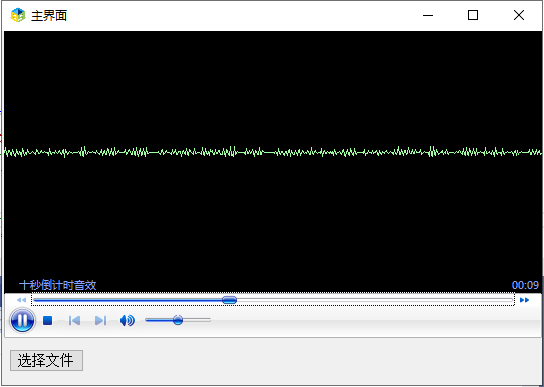Minimize the 主界面 window
The width and height of the screenshot is (544, 387).
coord(428,15)
